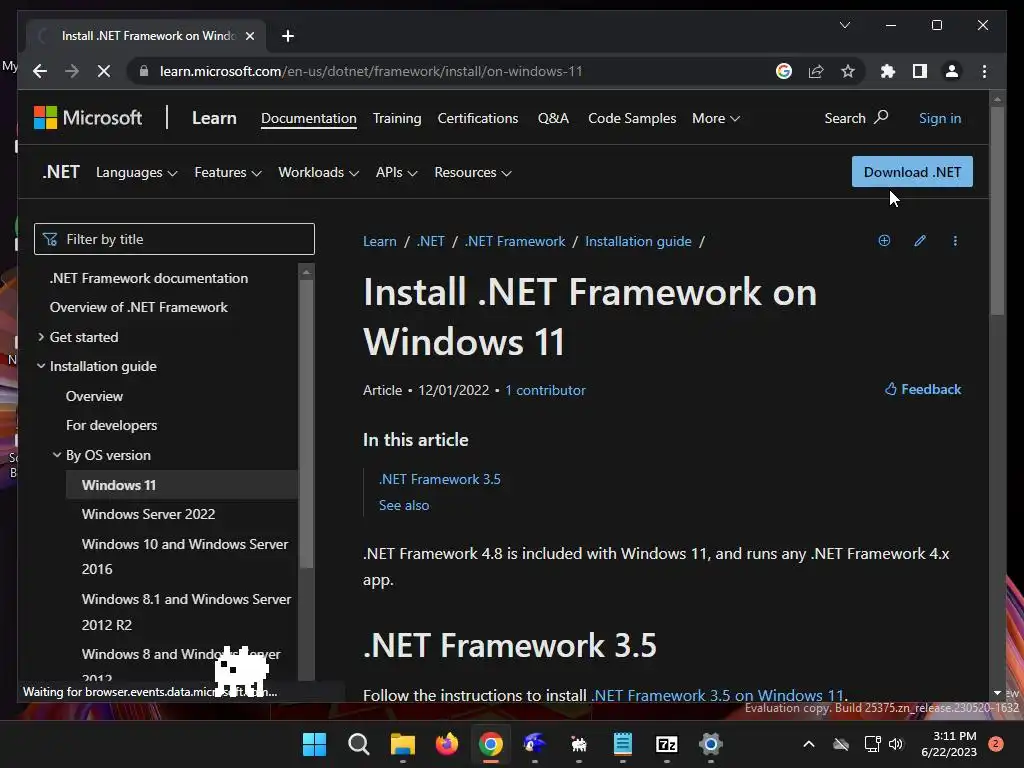Click the tab search chevron in title bar

coord(844,25)
